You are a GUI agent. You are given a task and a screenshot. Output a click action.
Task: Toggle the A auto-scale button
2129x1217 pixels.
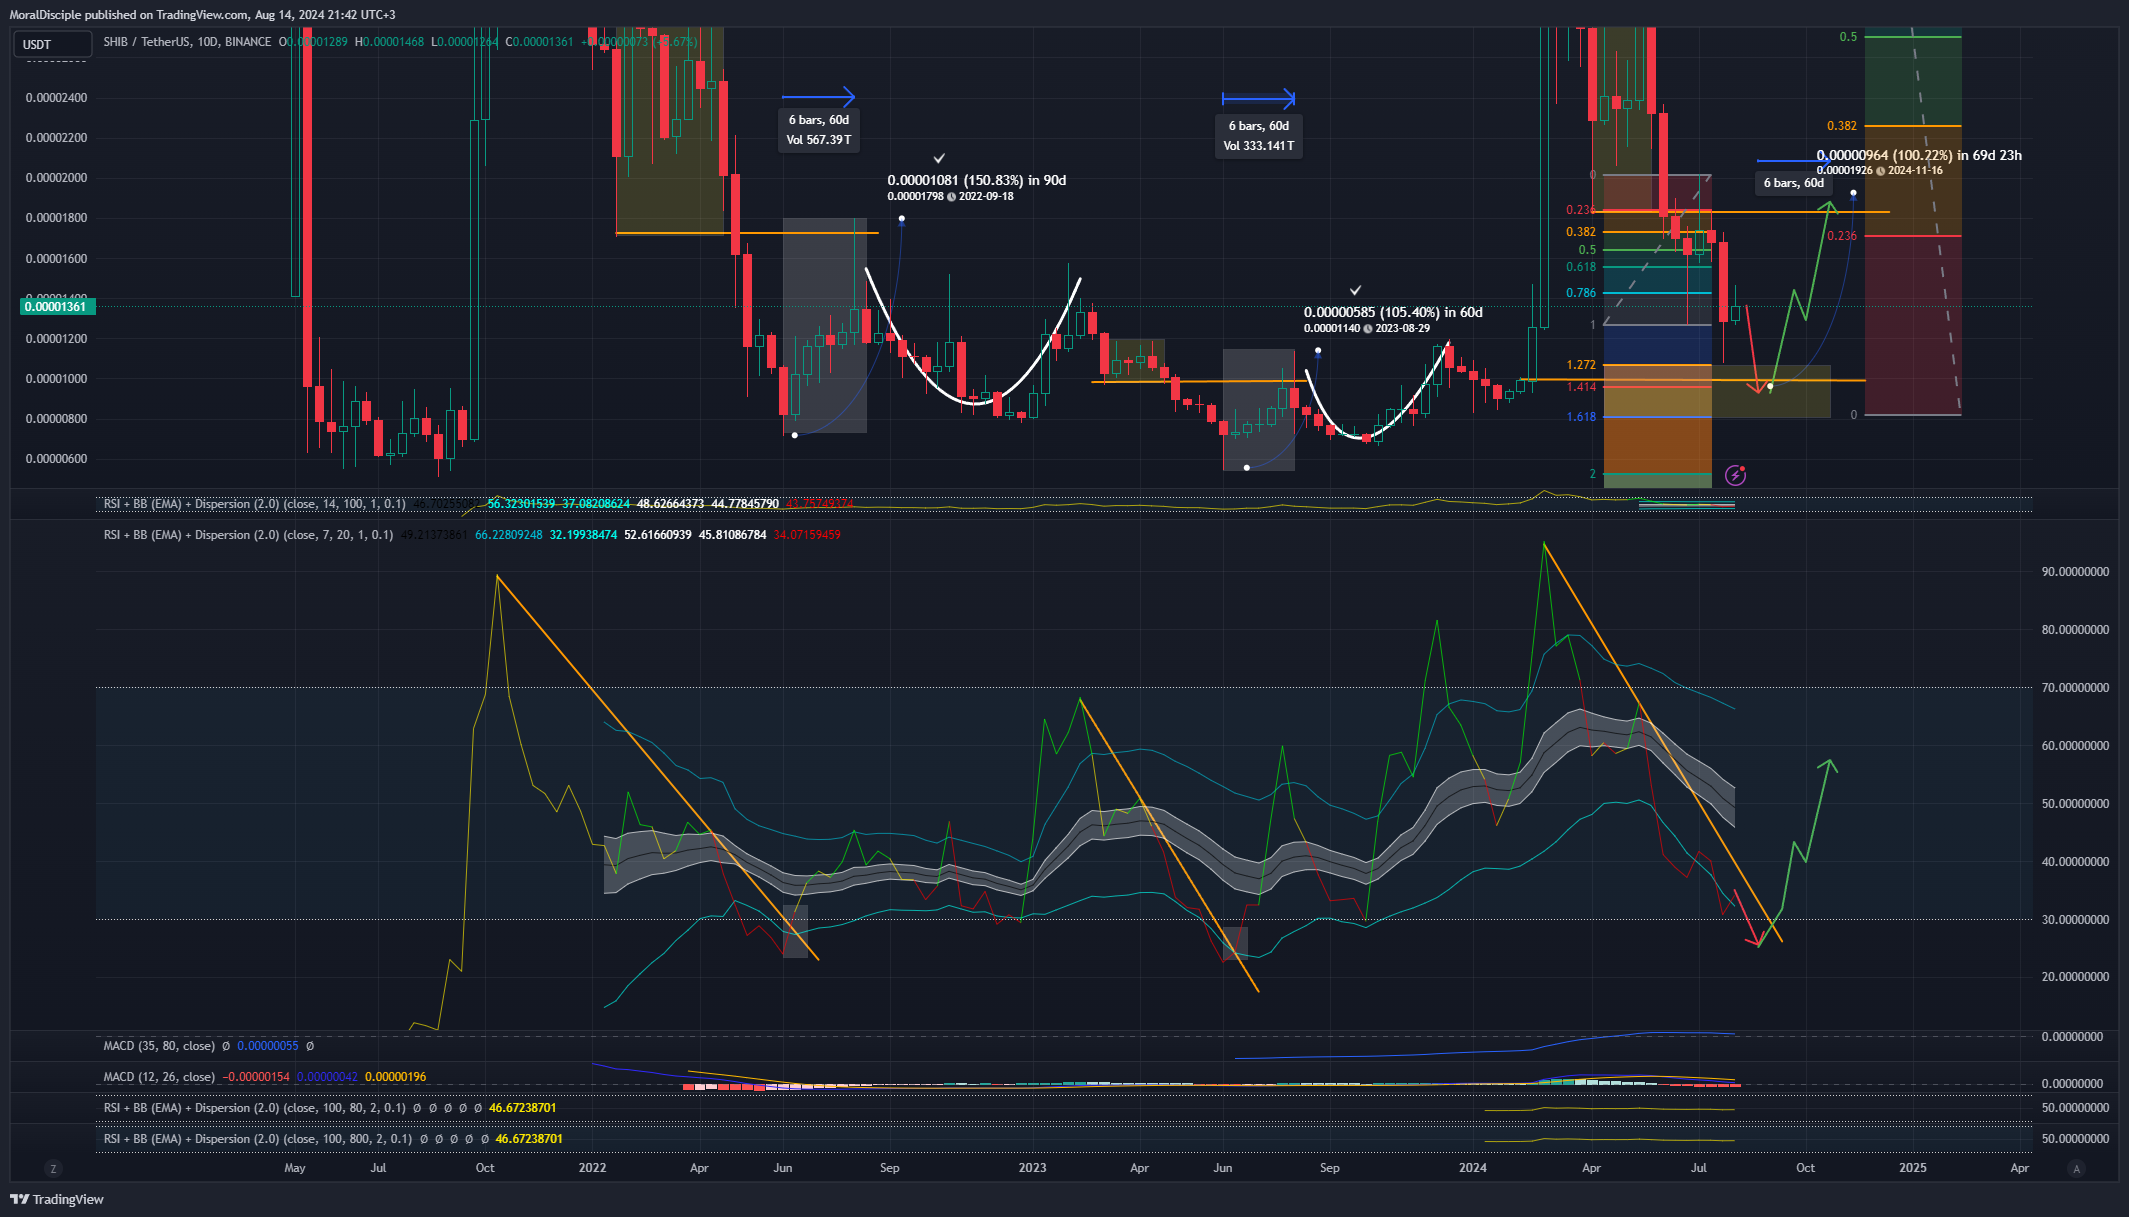(x=2077, y=1168)
